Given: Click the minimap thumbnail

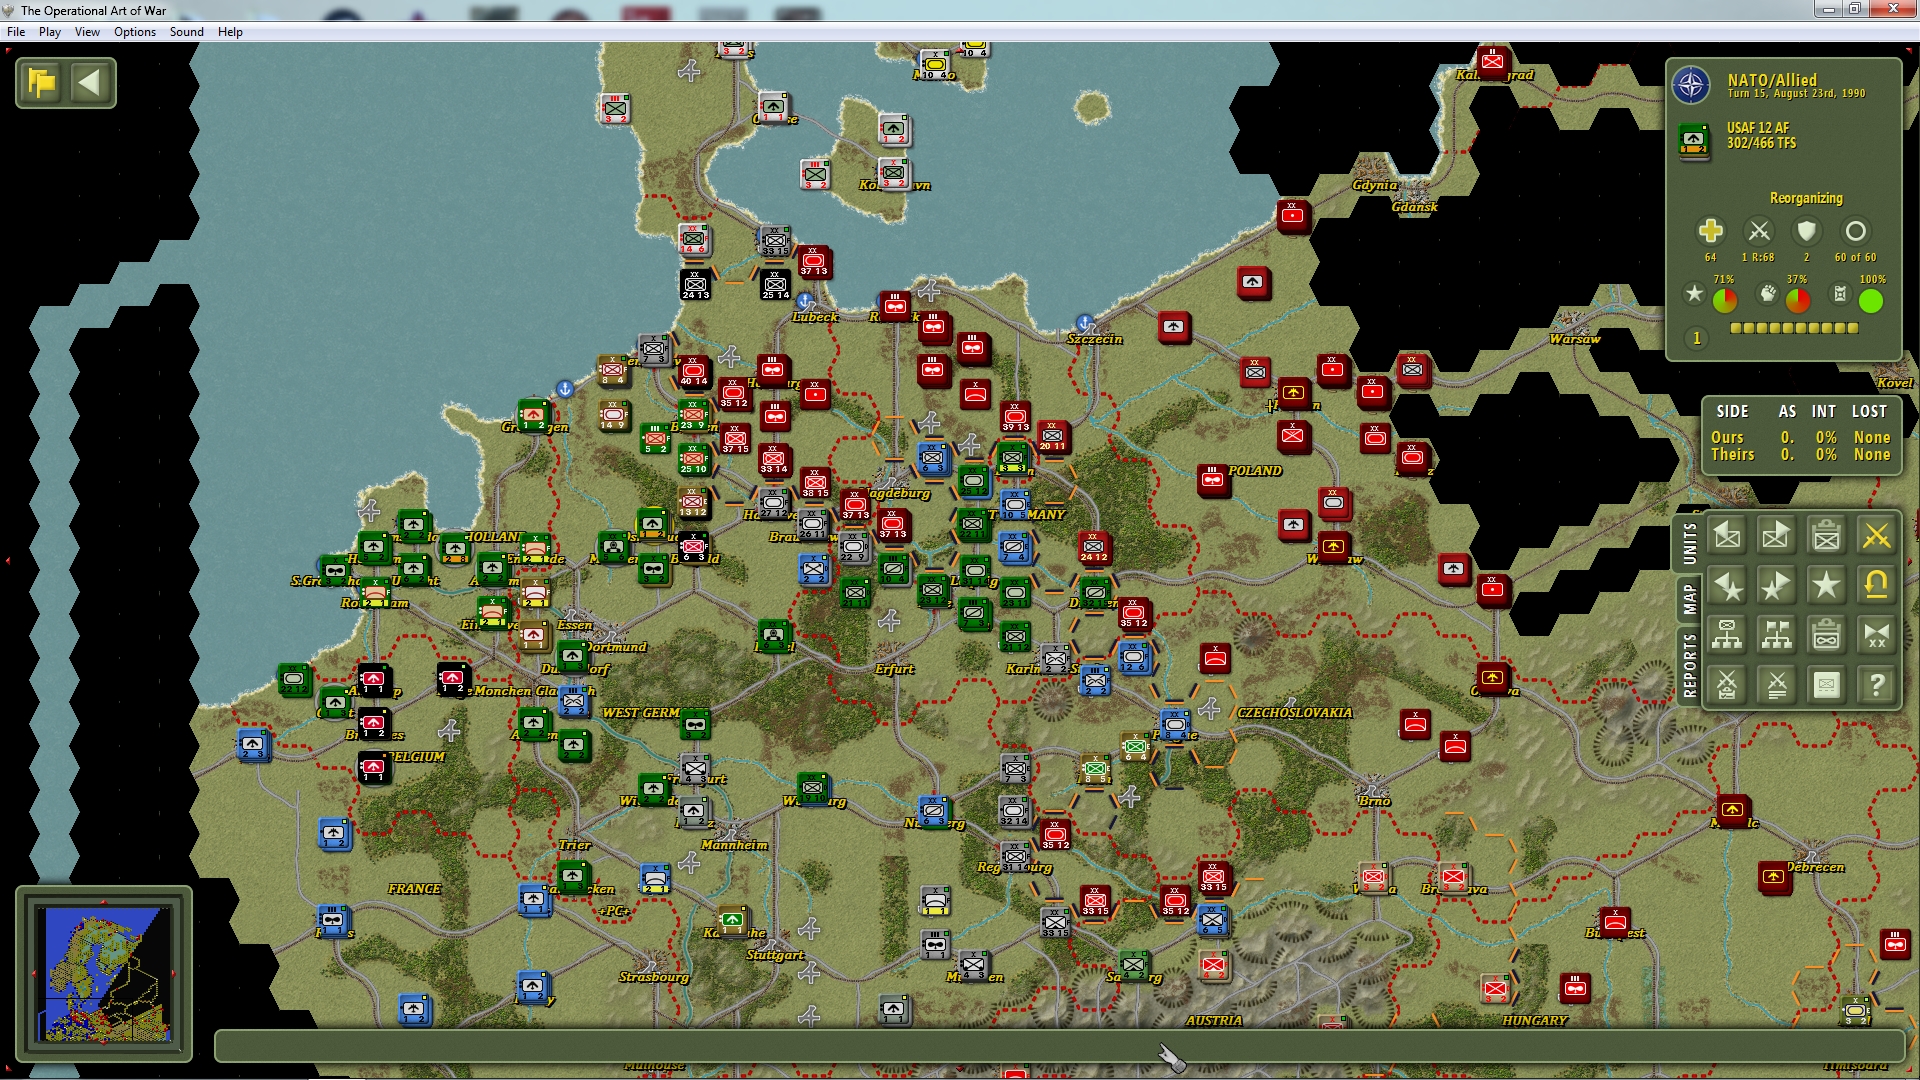Looking at the screenshot, I should click(104, 974).
